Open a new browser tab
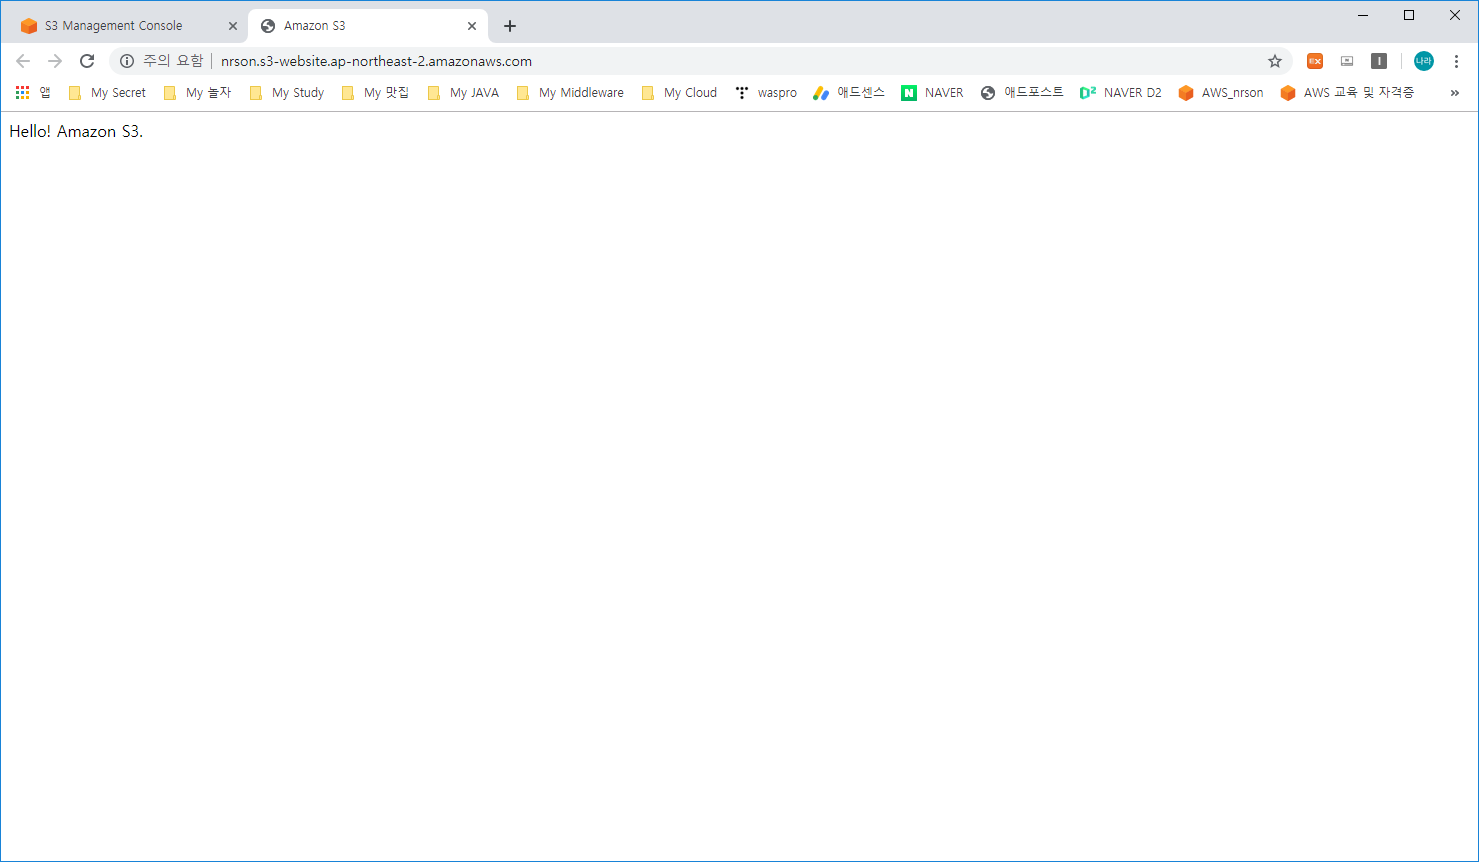This screenshot has height=862, width=1479. tap(510, 26)
